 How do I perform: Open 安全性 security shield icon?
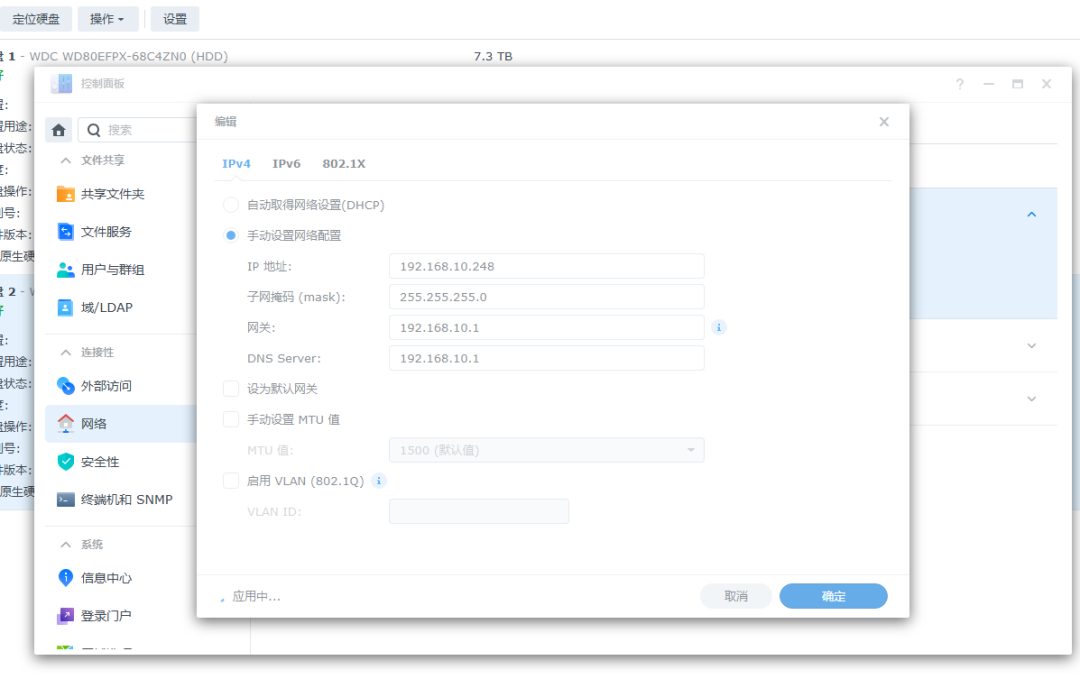click(x=66, y=462)
